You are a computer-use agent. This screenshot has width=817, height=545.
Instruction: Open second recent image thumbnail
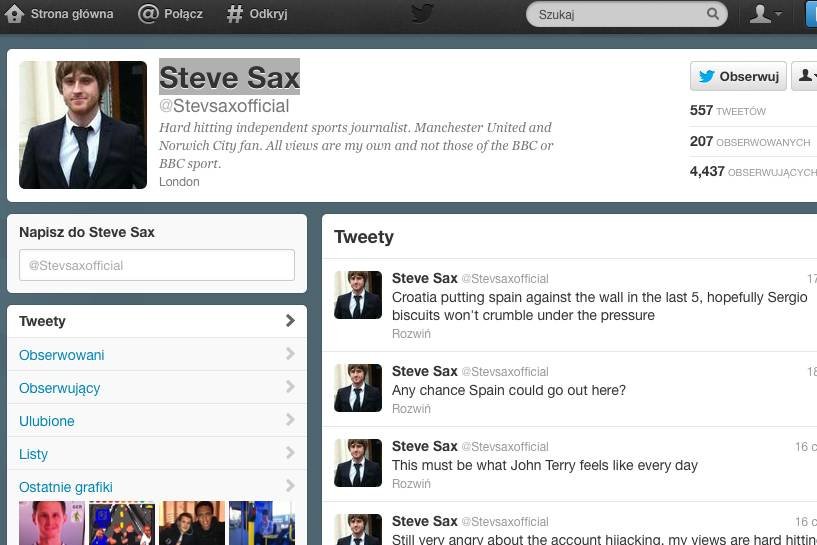122,523
